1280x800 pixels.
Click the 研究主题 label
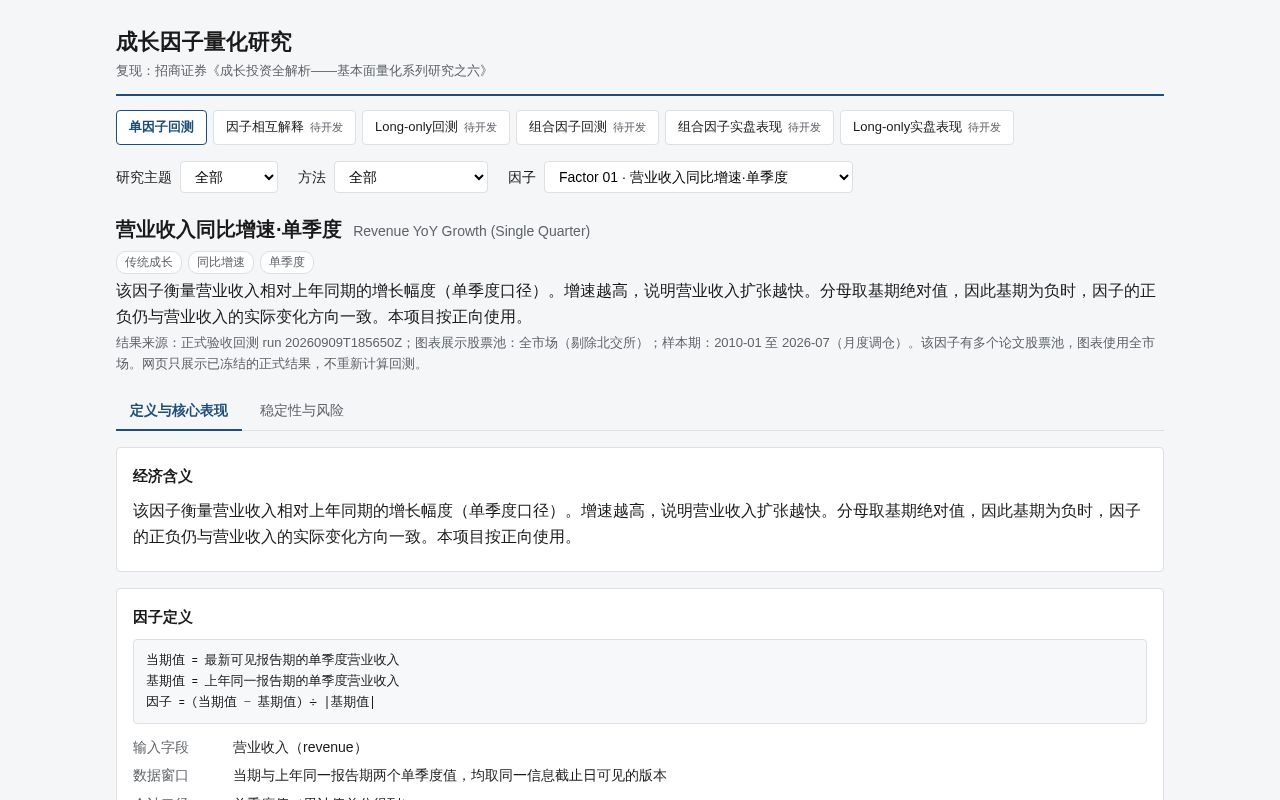coord(144,177)
